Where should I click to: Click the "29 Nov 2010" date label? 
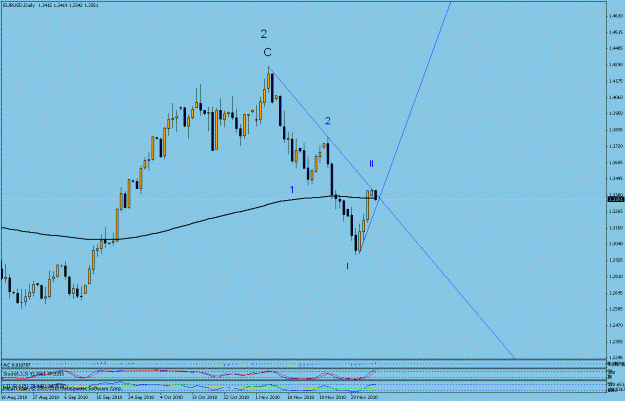point(364,397)
